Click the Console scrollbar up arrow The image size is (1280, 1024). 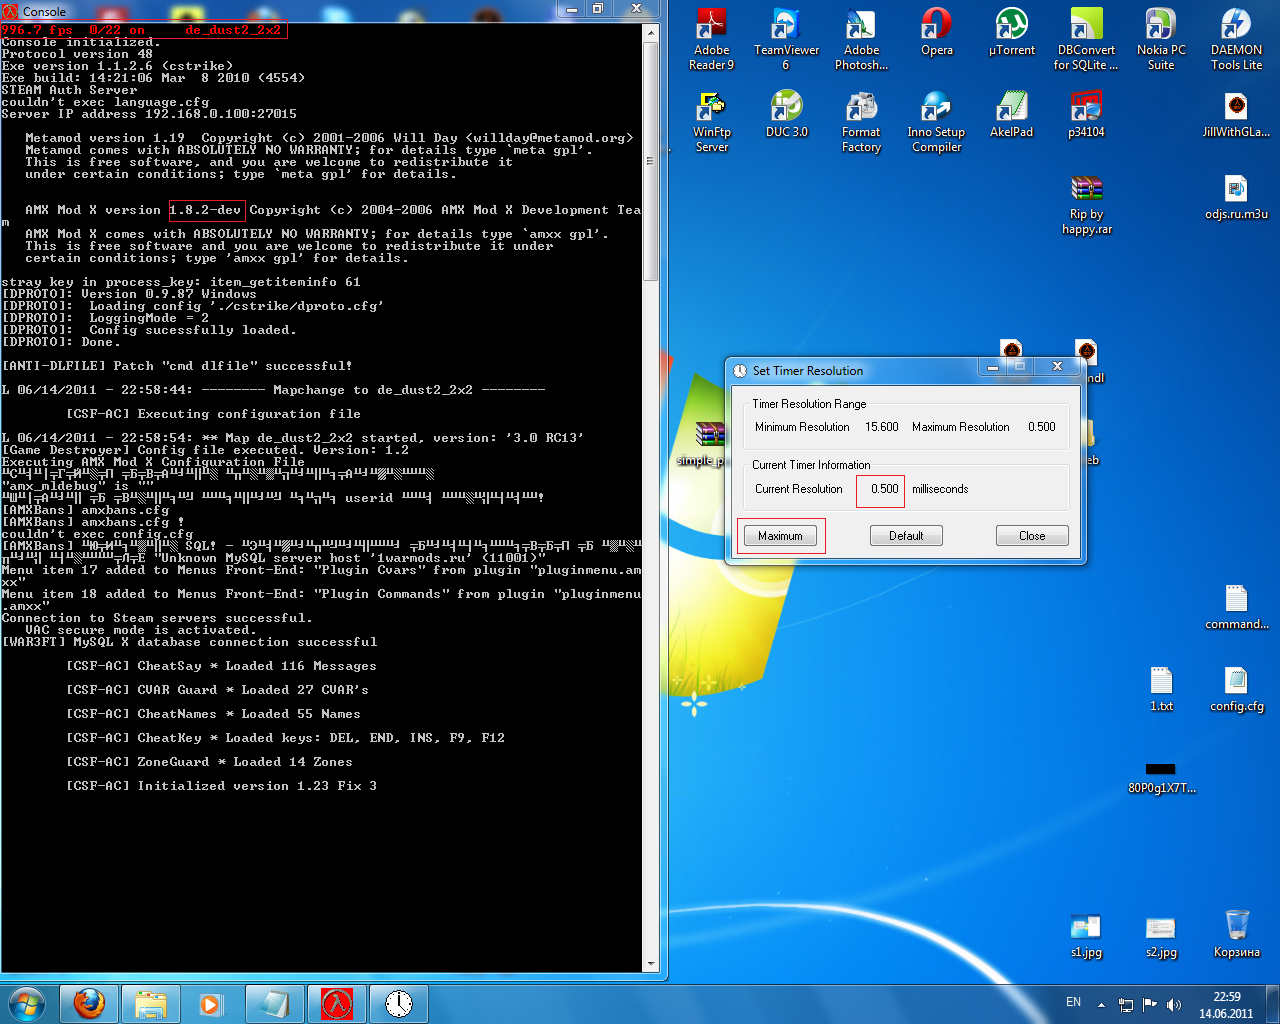click(651, 33)
